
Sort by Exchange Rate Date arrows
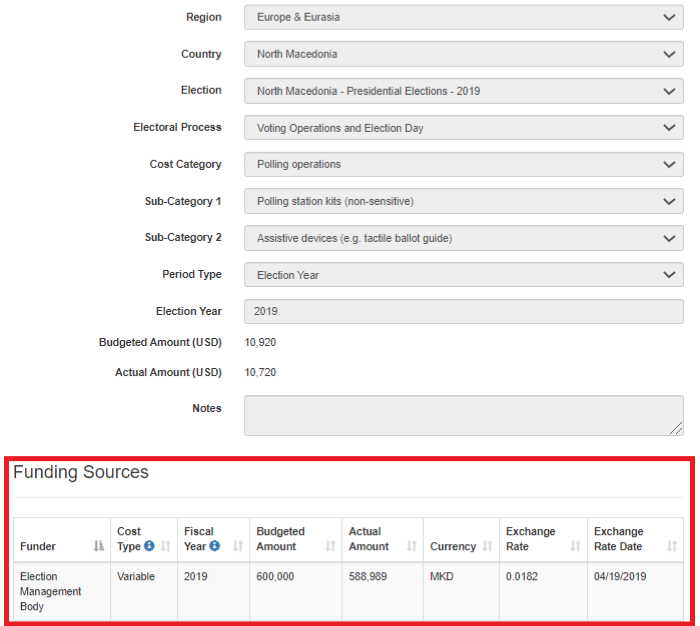[x=672, y=547]
